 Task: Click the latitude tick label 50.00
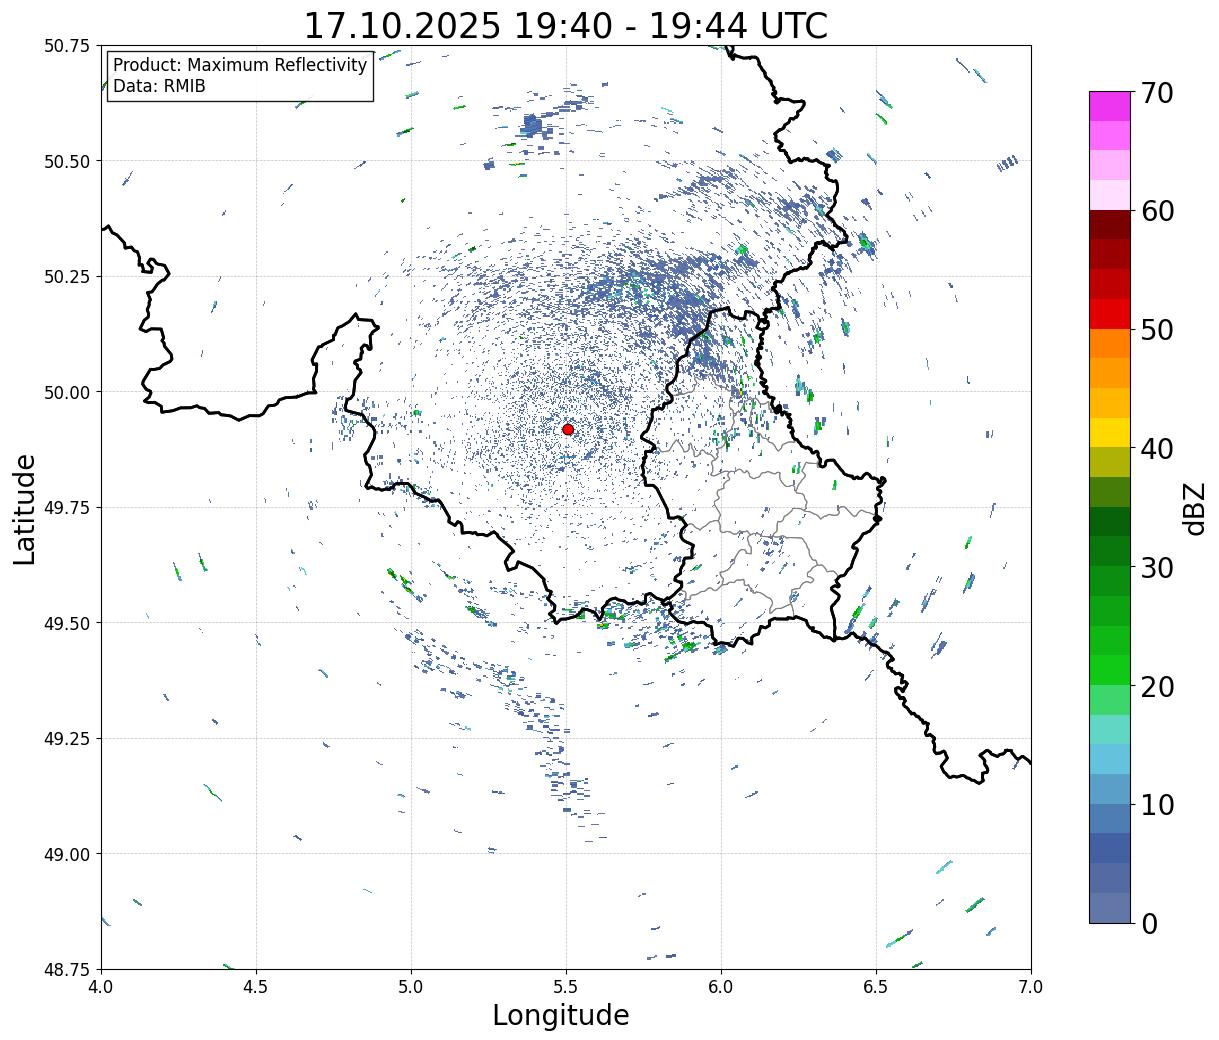coord(67,392)
